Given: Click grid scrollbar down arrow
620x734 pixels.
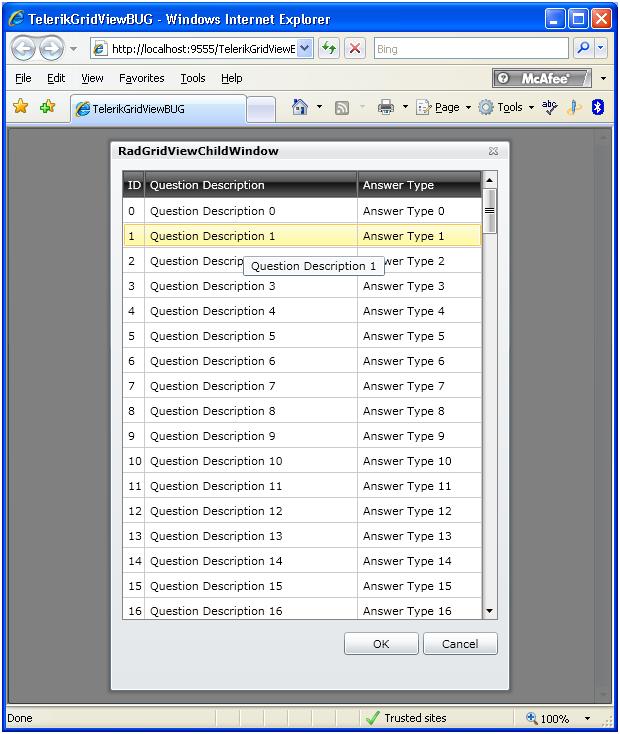Looking at the screenshot, I should point(489,611).
